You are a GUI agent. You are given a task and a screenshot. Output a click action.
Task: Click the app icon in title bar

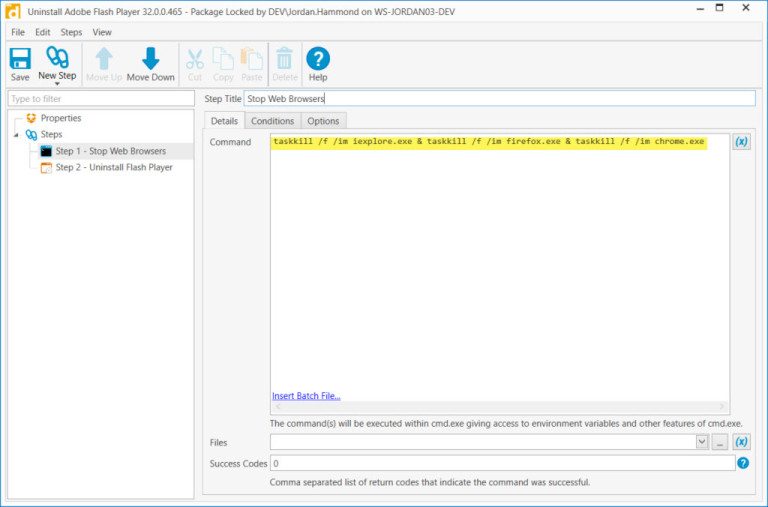(13, 11)
